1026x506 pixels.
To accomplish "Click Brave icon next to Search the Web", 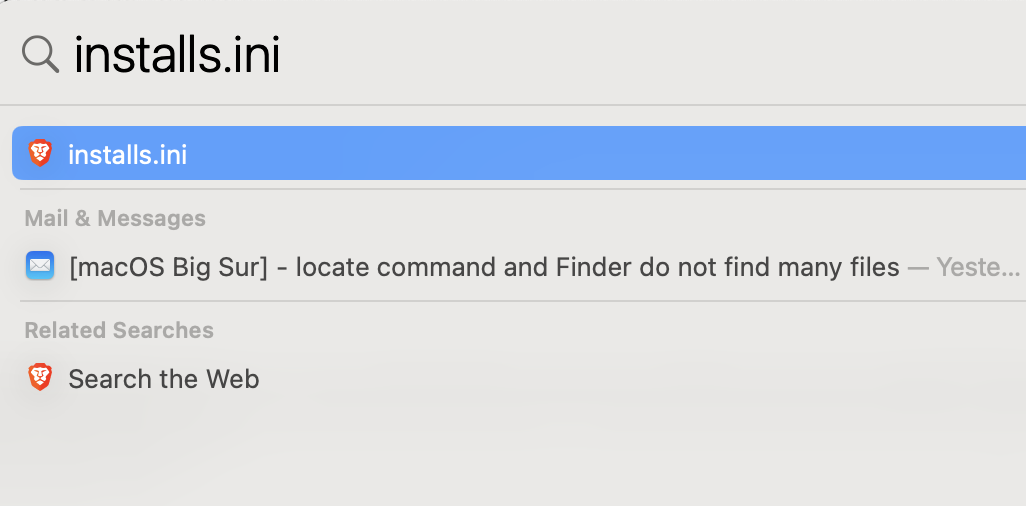I will (x=40, y=378).
